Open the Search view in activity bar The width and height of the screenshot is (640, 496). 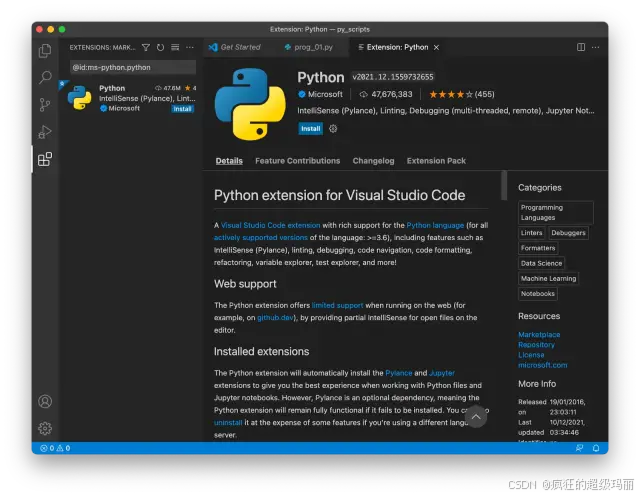pyautogui.click(x=45, y=77)
